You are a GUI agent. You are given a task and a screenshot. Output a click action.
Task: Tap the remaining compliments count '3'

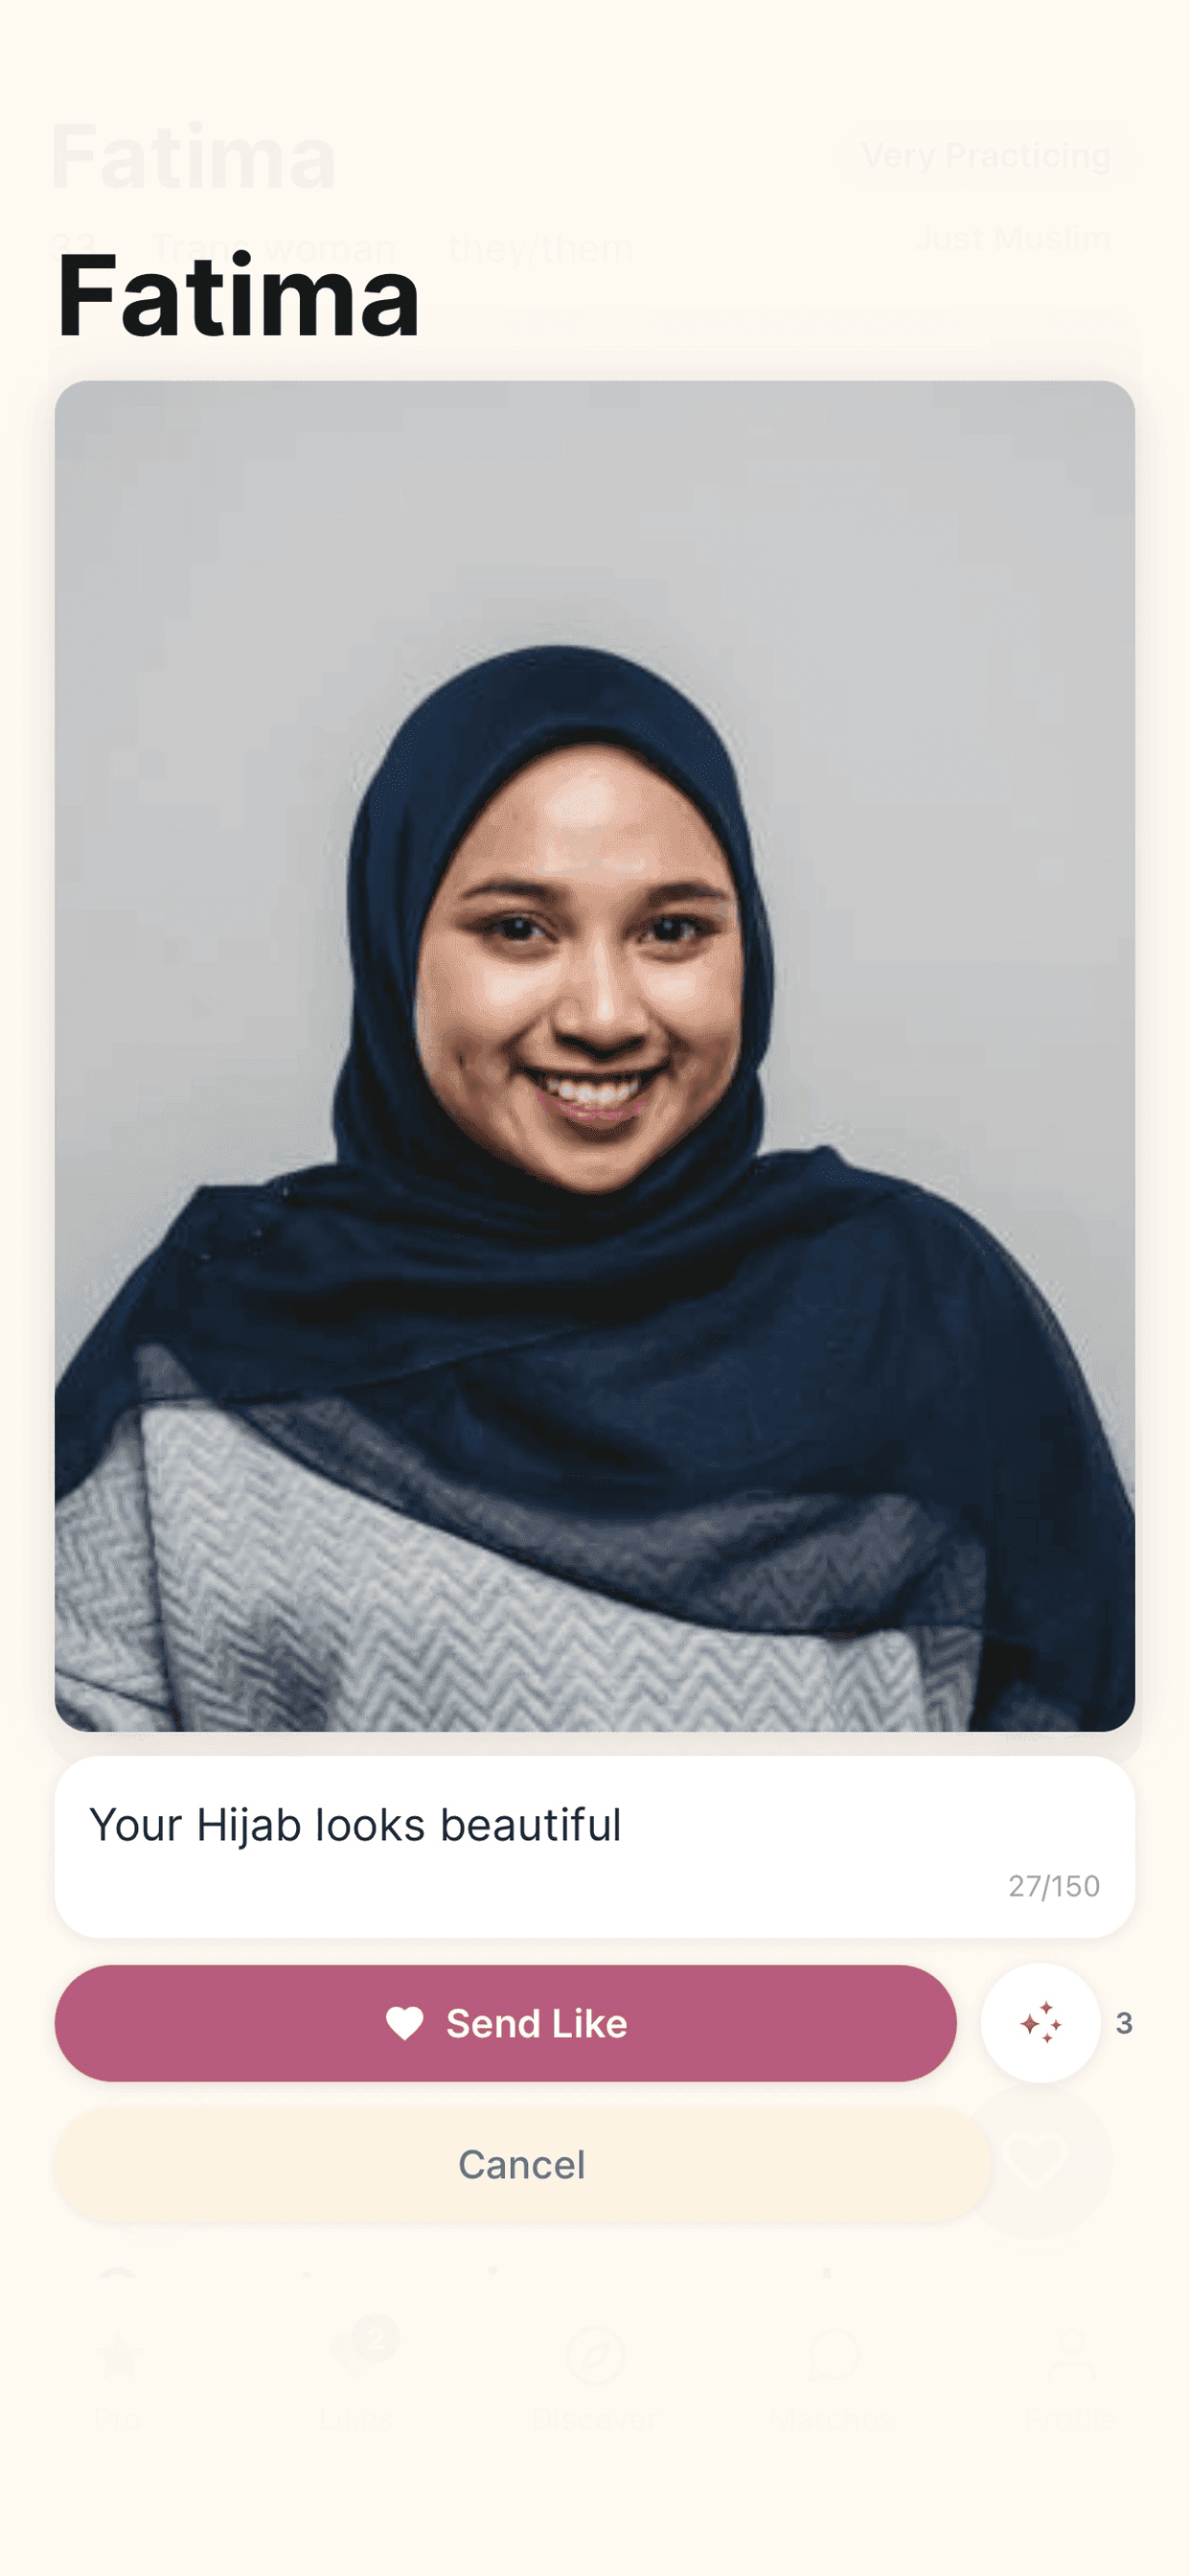coord(1124,2023)
